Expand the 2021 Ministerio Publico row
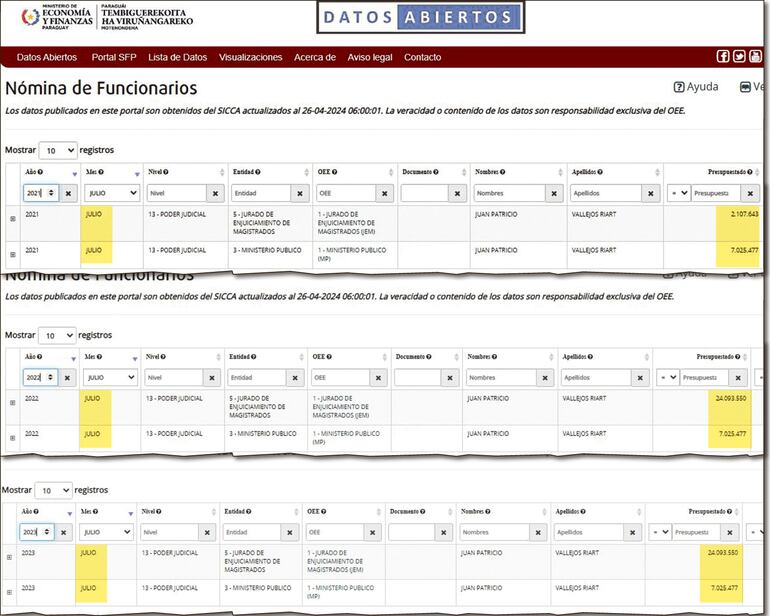Viewport: 770px width, 616px height. (x=12, y=252)
